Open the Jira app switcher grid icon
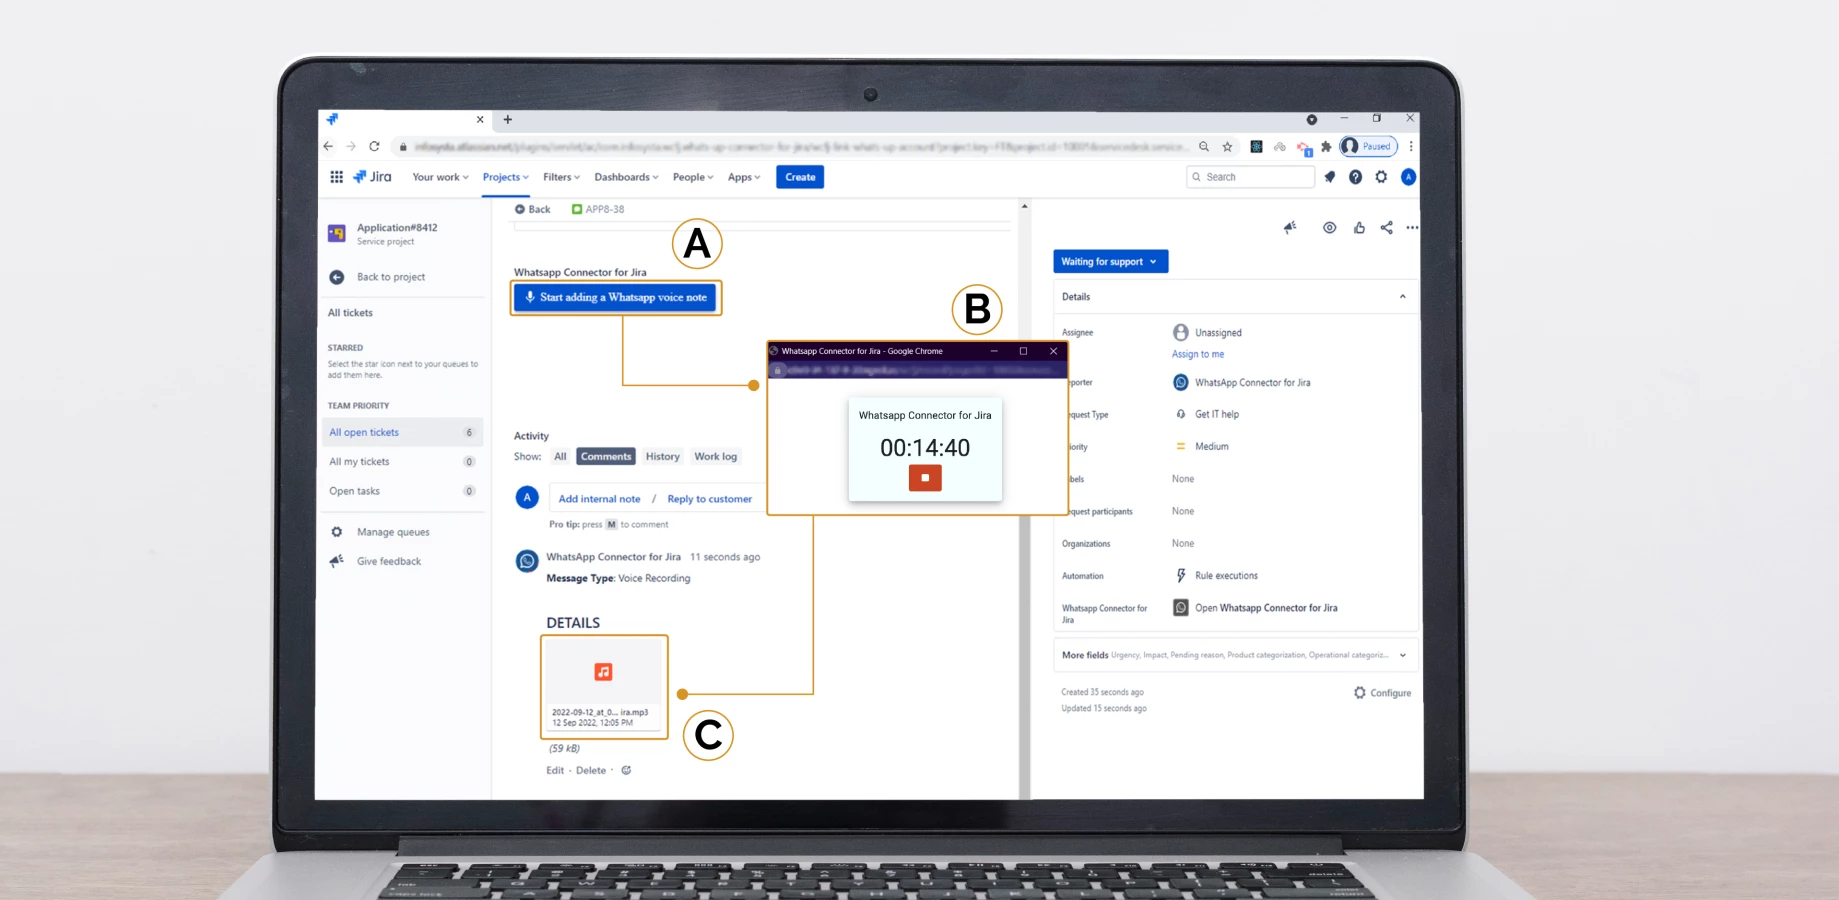 (x=336, y=177)
